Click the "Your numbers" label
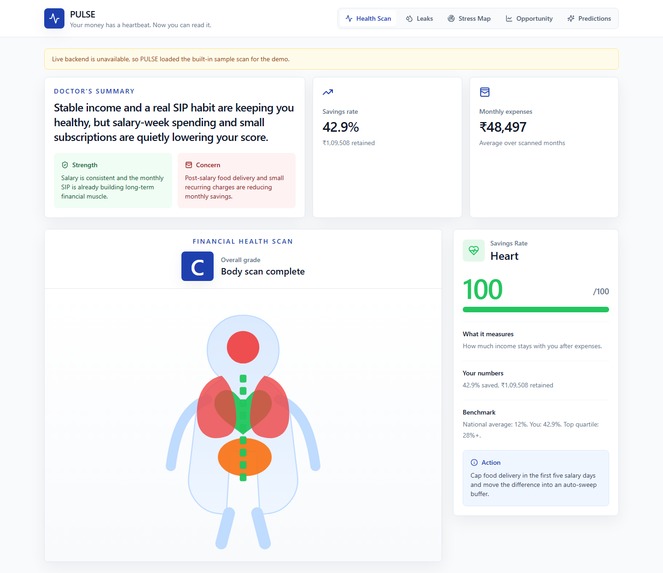 483,373
